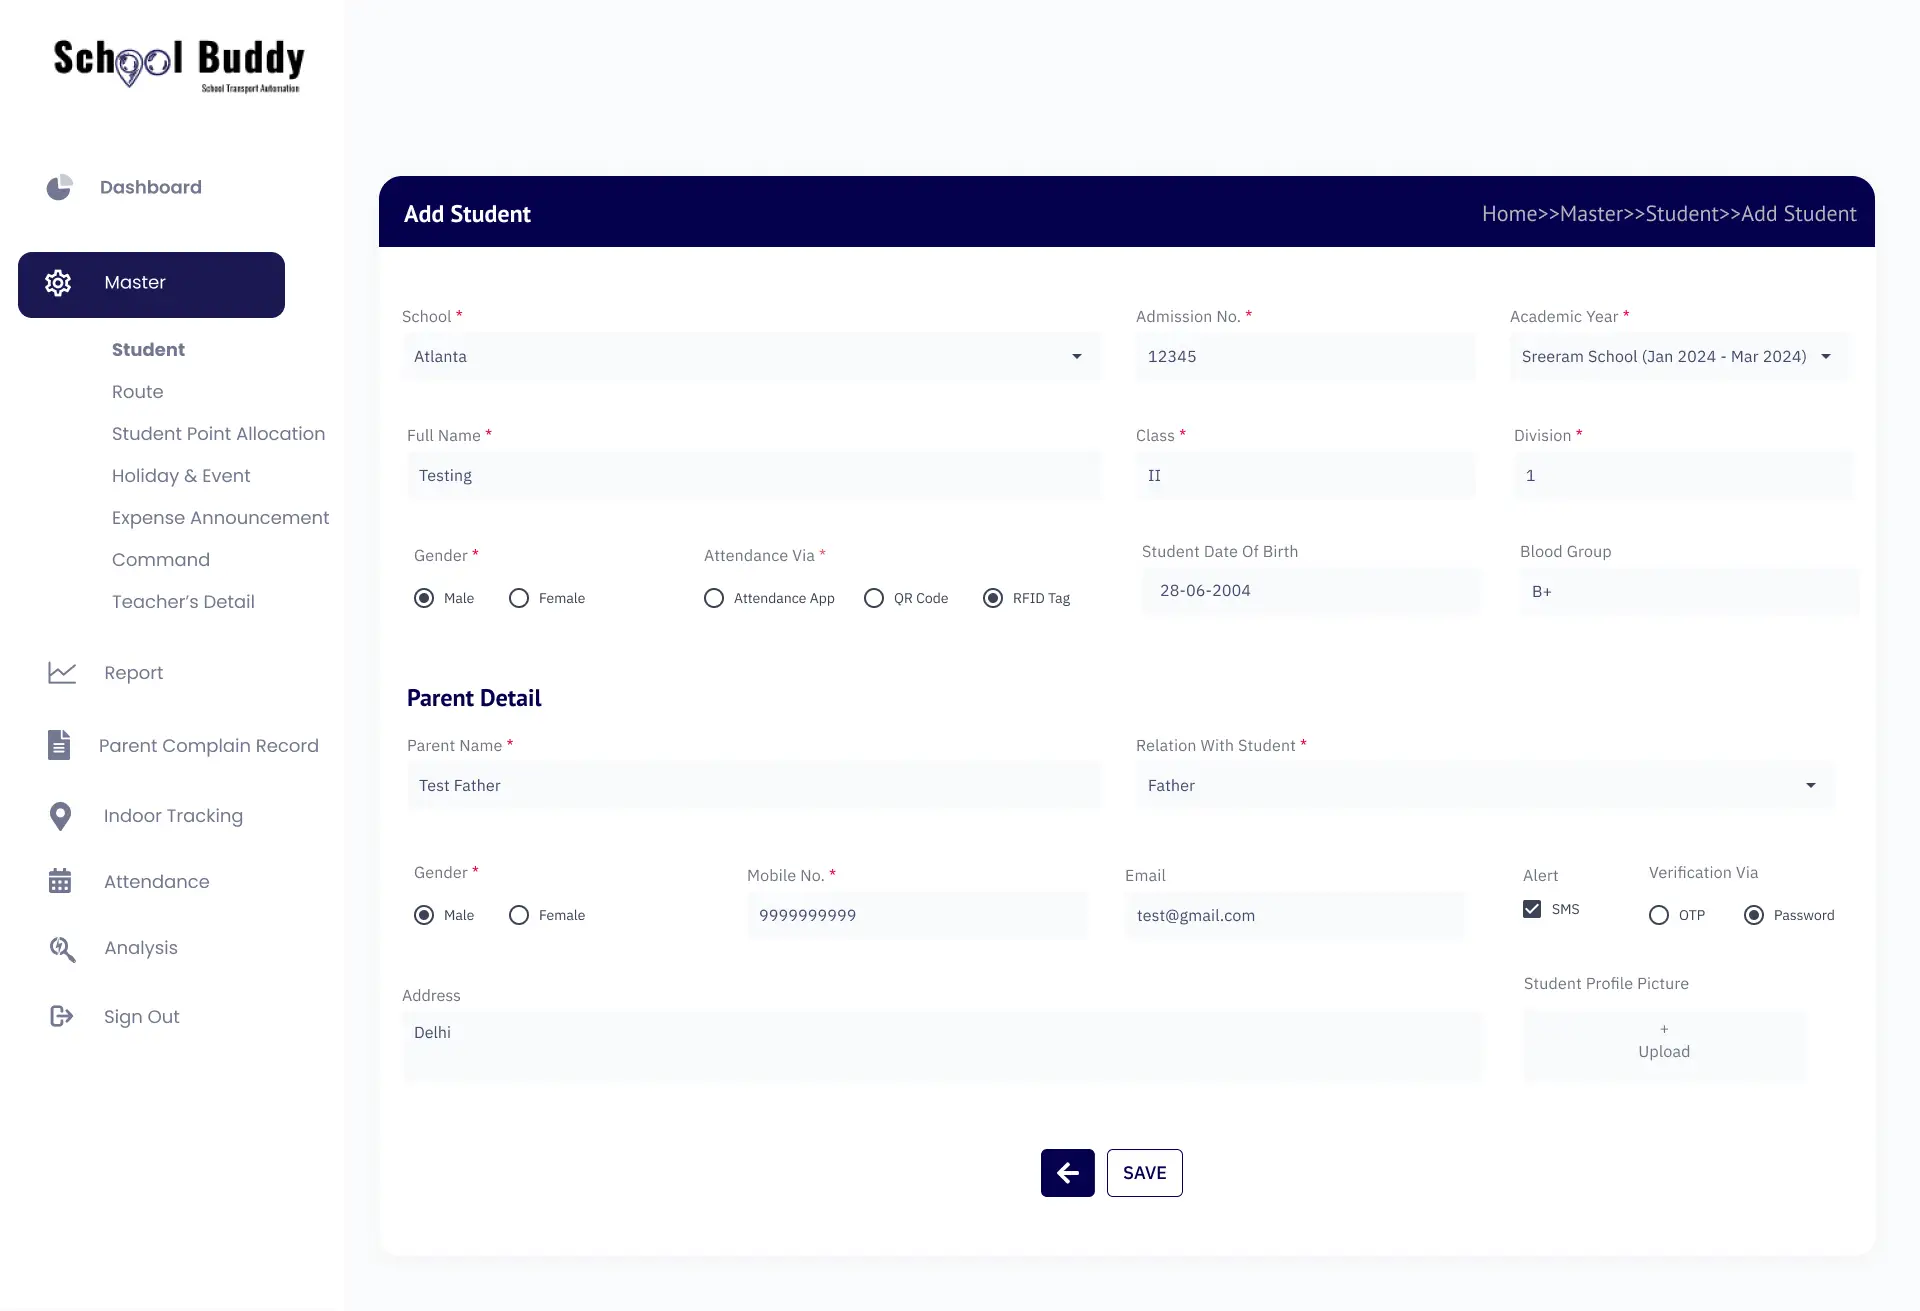
Task: Click the back arrow button near Save
Action: point(1067,1172)
